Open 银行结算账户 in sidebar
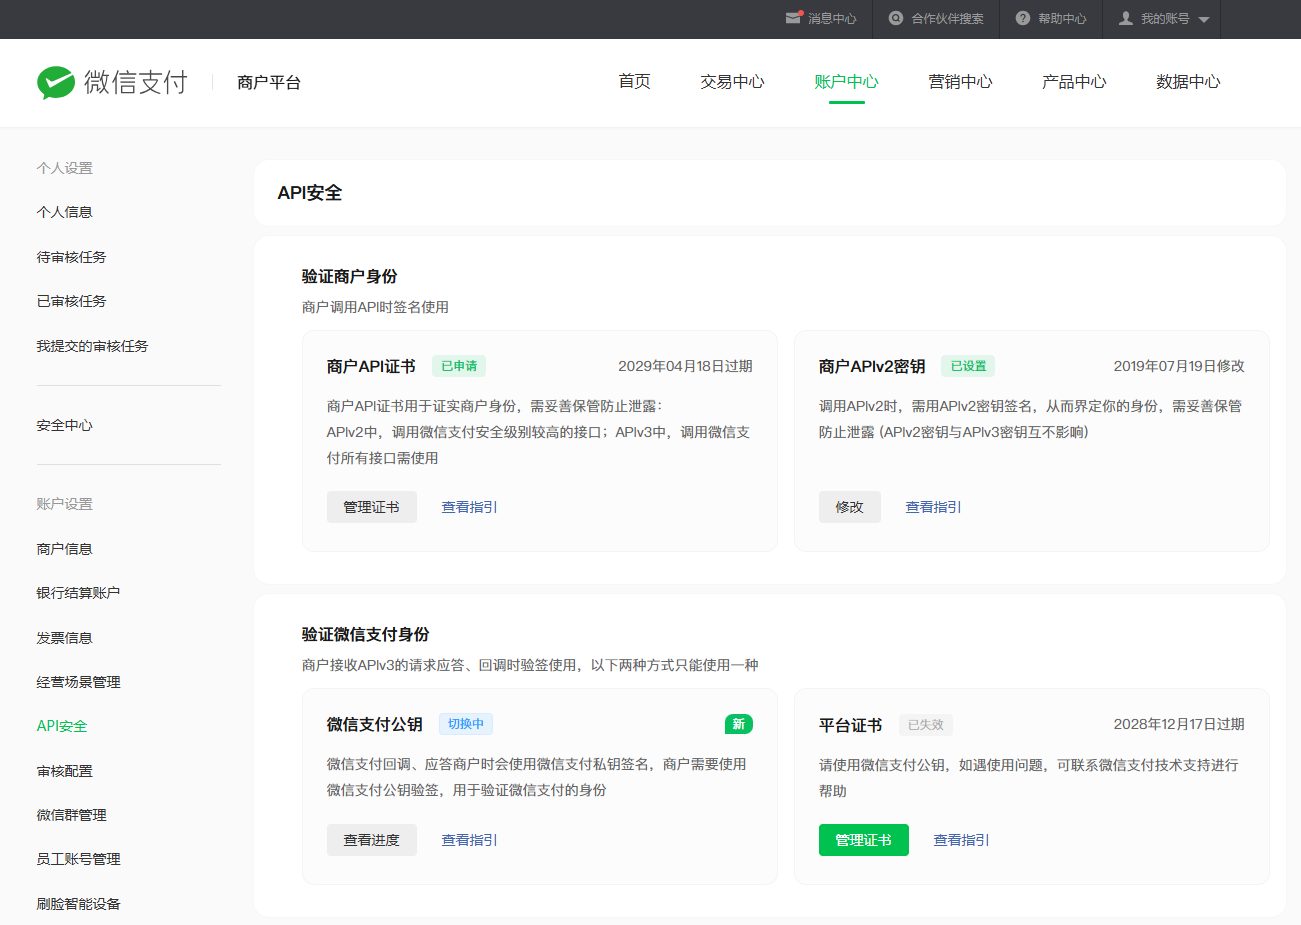The height and width of the screenshot is (925, 1301). point(79,593)
